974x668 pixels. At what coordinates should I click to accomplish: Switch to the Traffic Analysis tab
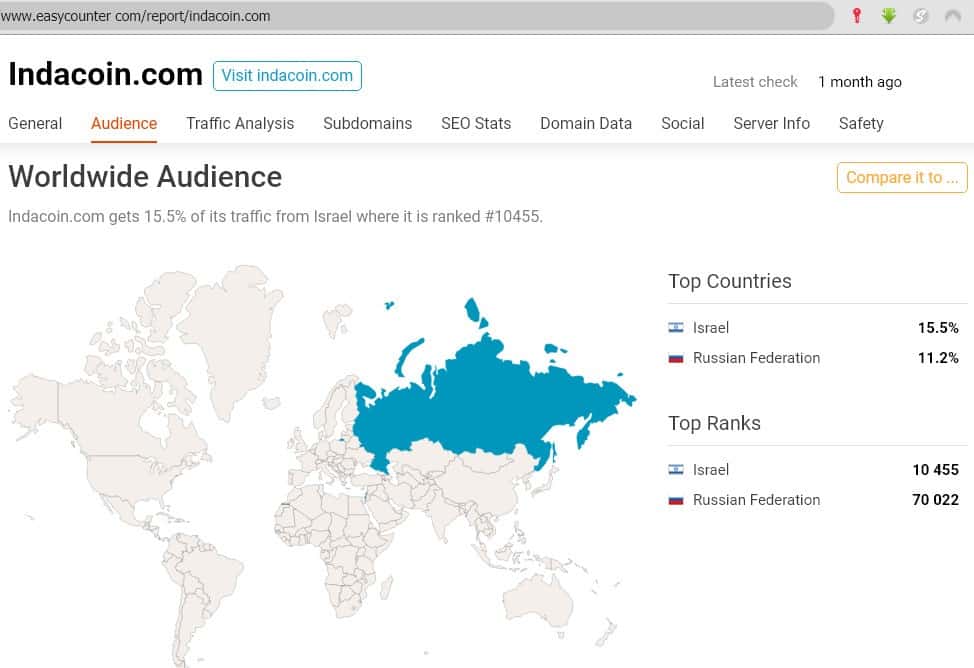click(240, 124)
